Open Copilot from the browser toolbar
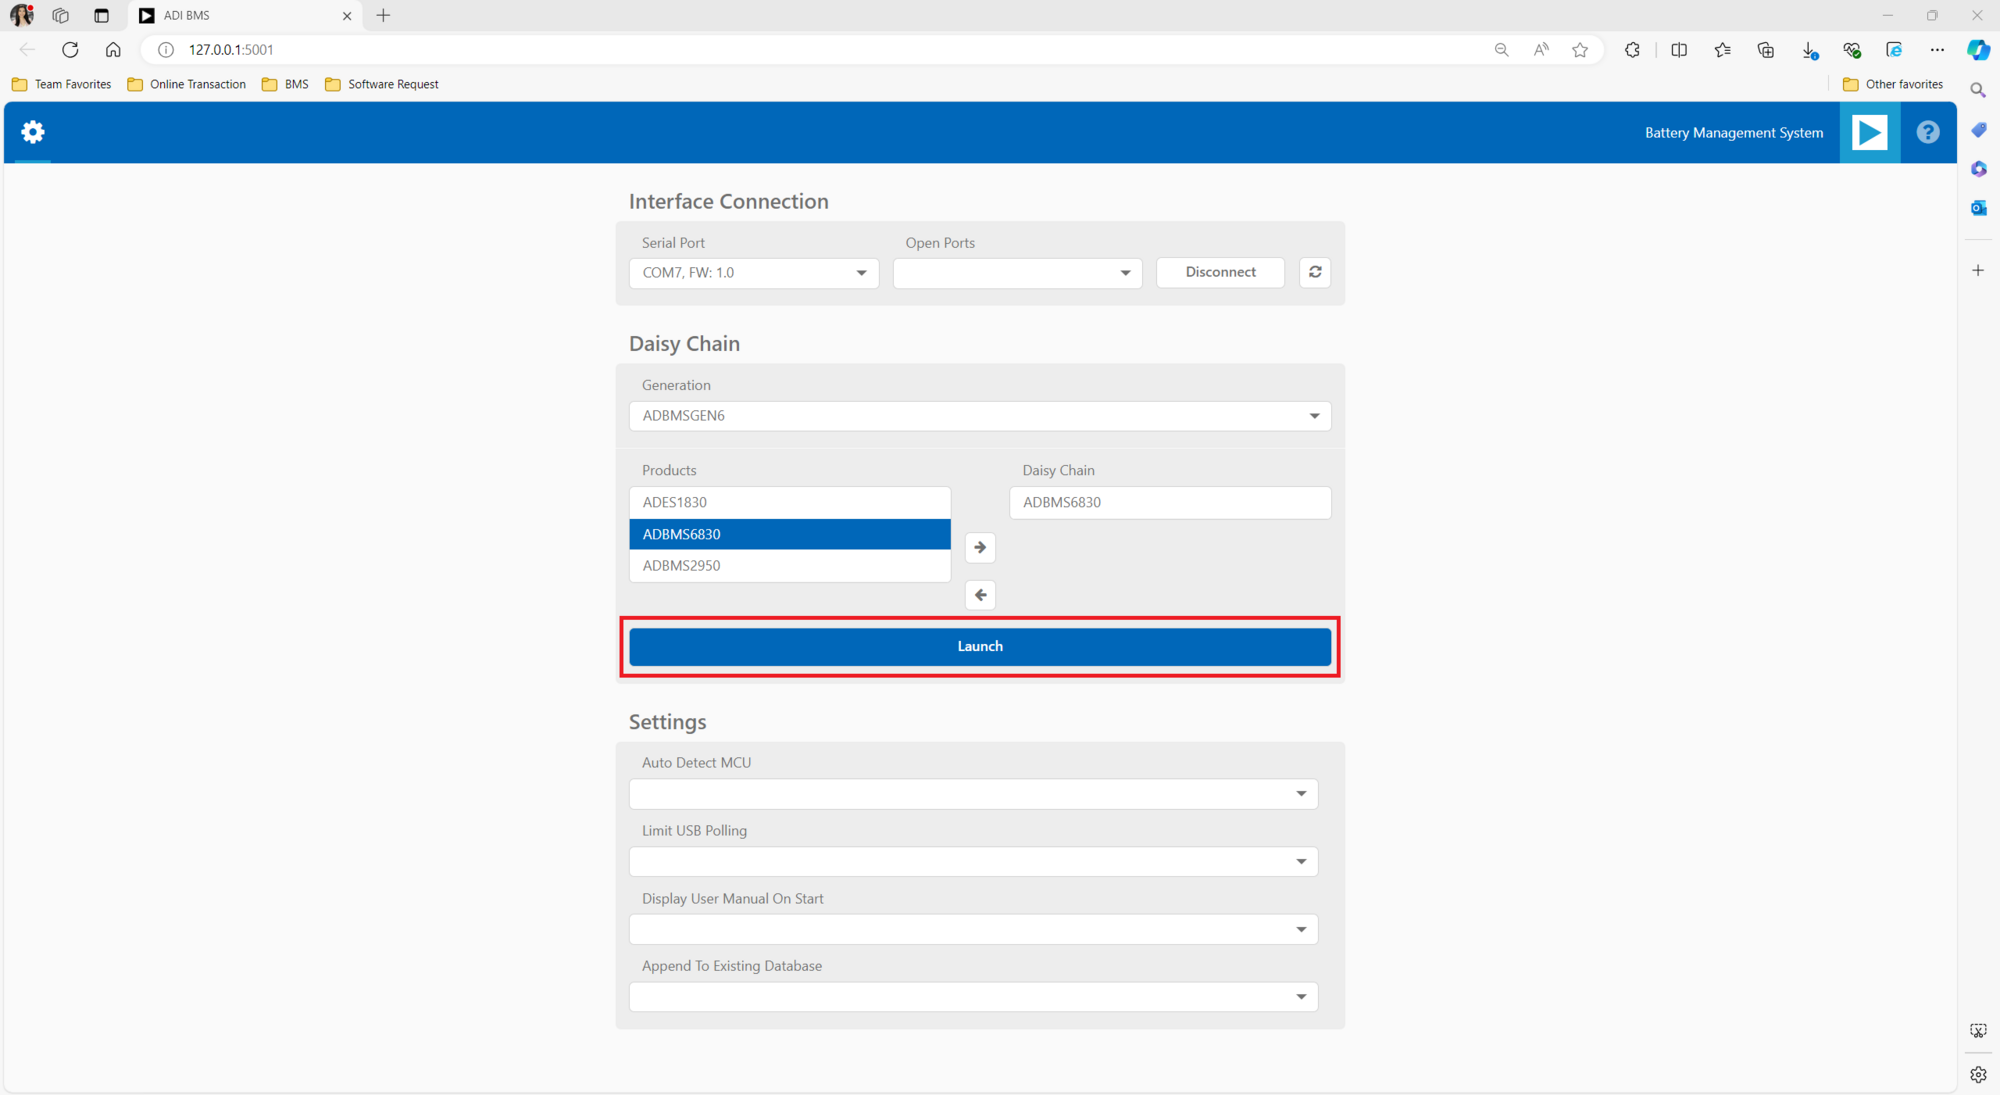 pos(1978,49)
